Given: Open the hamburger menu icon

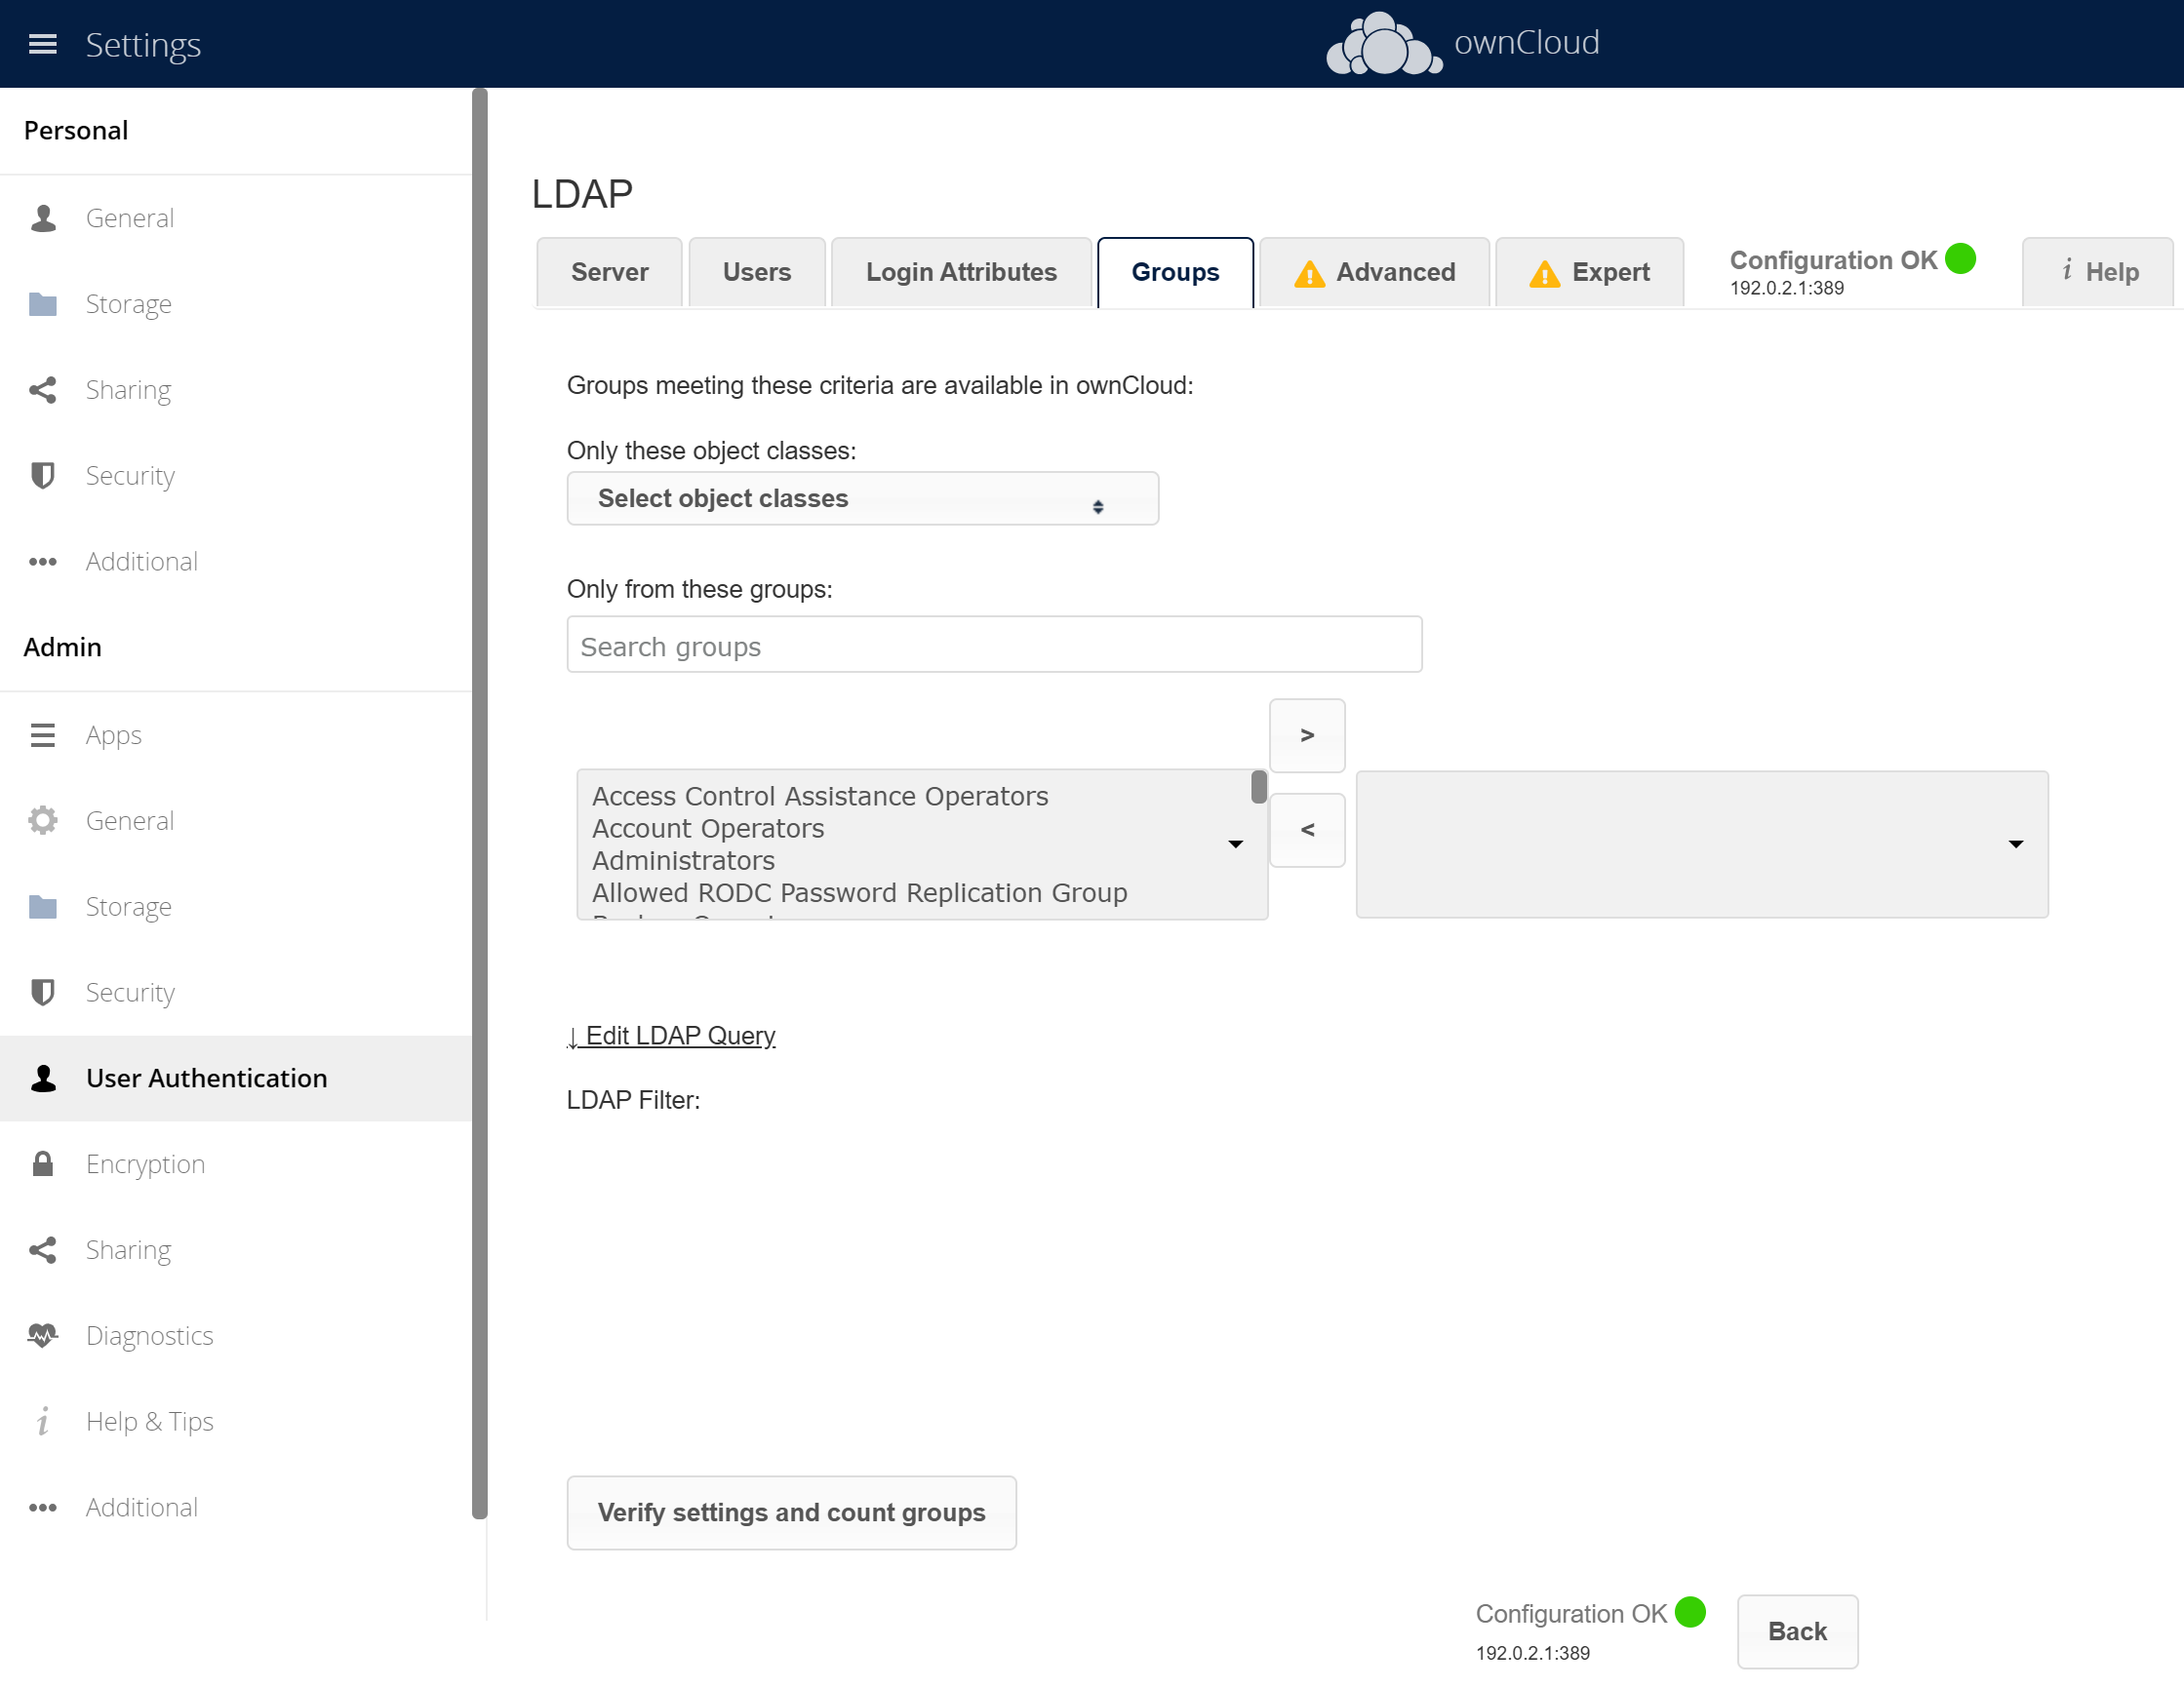Looking at the screenshot, I should 42,44.
